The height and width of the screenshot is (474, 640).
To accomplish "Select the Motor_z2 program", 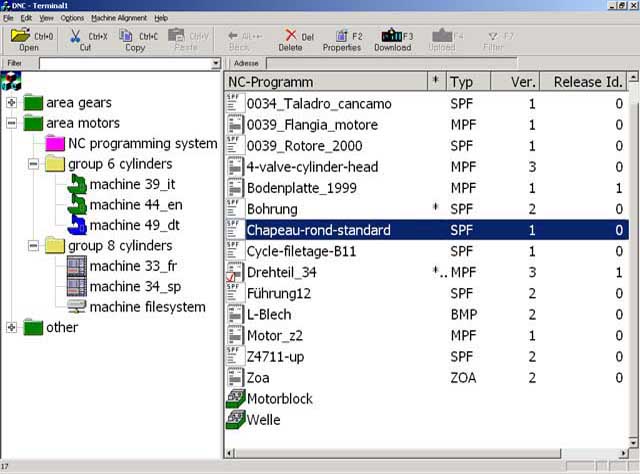I will point(275,336).
